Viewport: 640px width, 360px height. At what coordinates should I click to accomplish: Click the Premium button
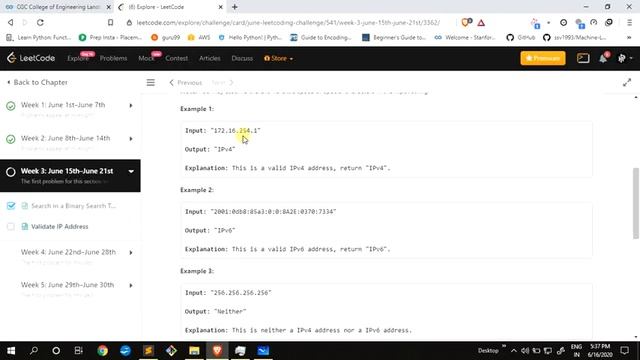[x=543, y=58]
